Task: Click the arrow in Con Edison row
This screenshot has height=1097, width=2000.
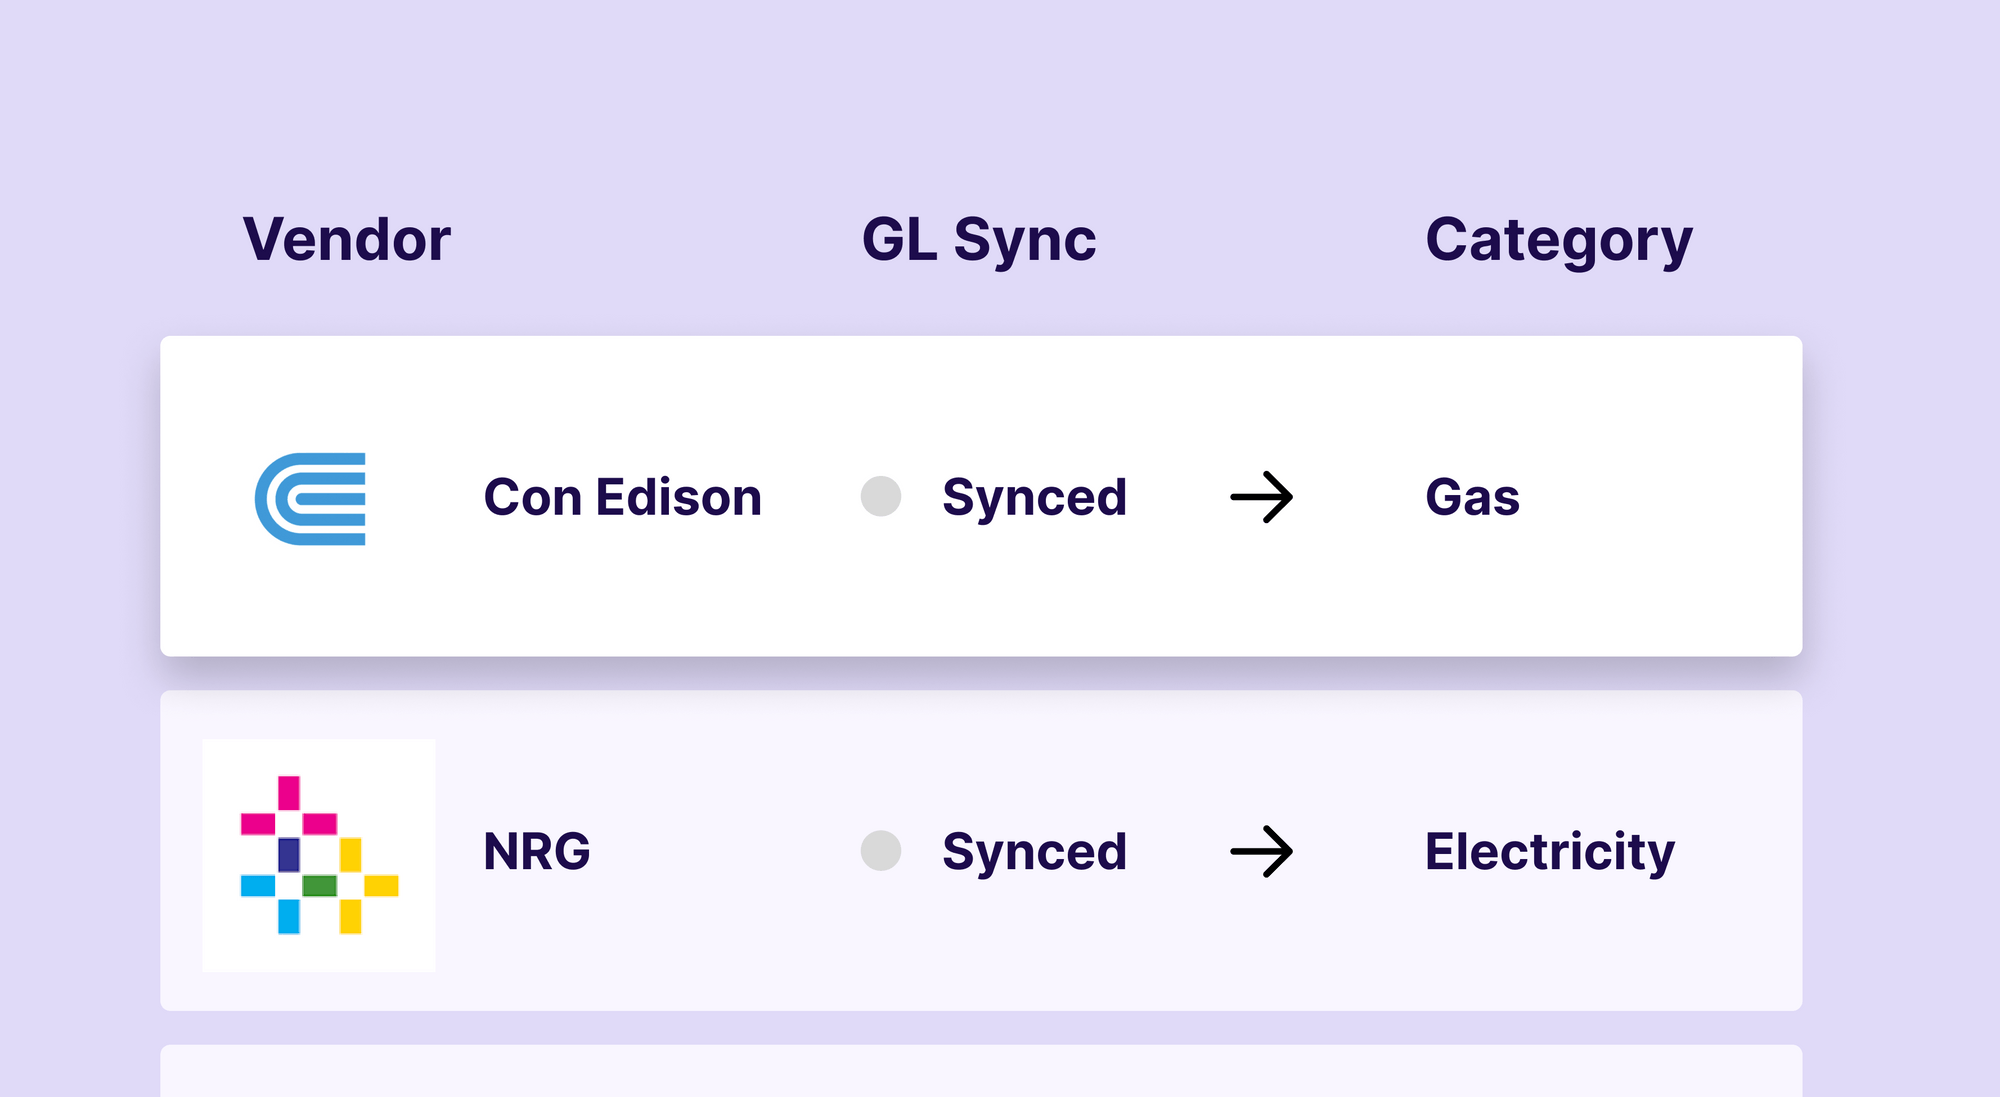Action: point(1261,497)
